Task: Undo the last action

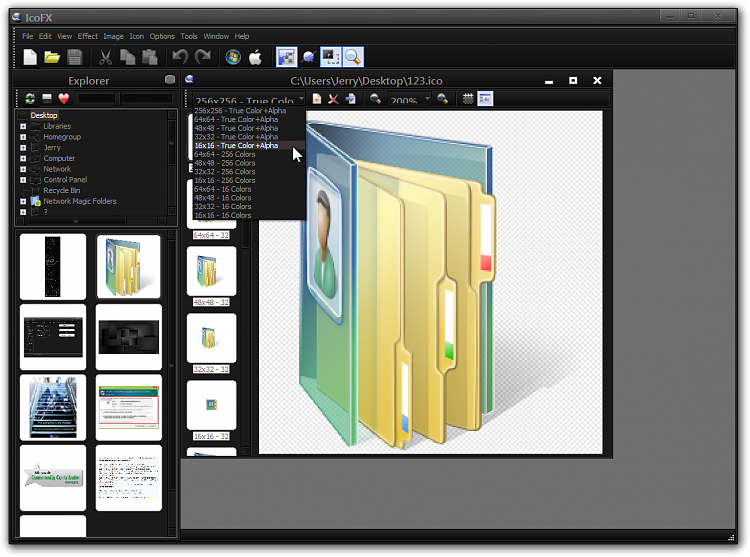Action: pos(180,57)
